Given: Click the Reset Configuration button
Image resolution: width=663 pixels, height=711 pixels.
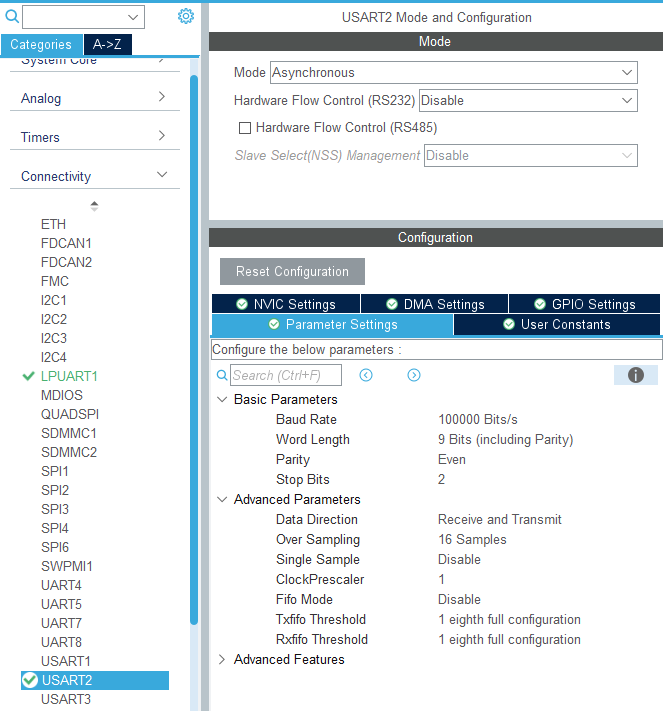Looking at the screenshot, I should [x=292, y=272].
